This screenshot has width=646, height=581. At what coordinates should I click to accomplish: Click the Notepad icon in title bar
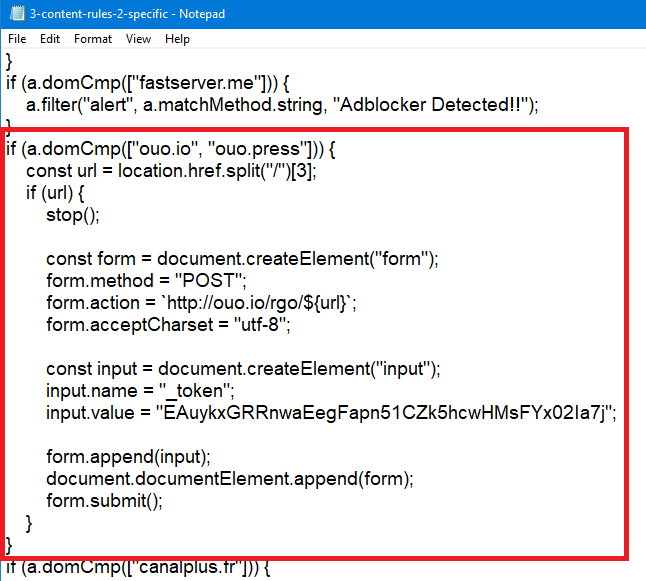(x=17, y=14)
